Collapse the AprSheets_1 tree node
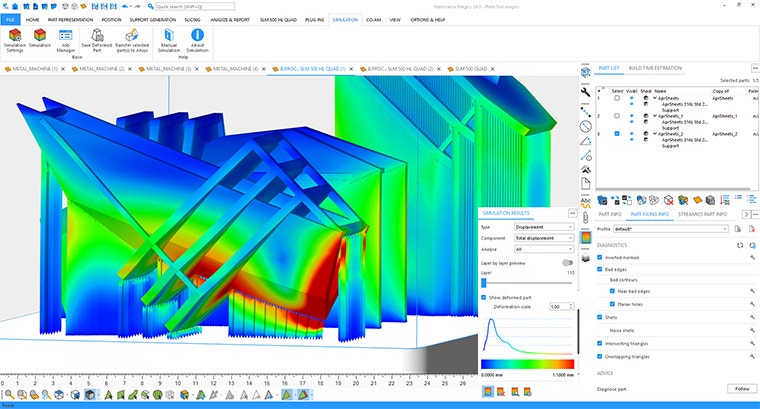 point(655,116)
